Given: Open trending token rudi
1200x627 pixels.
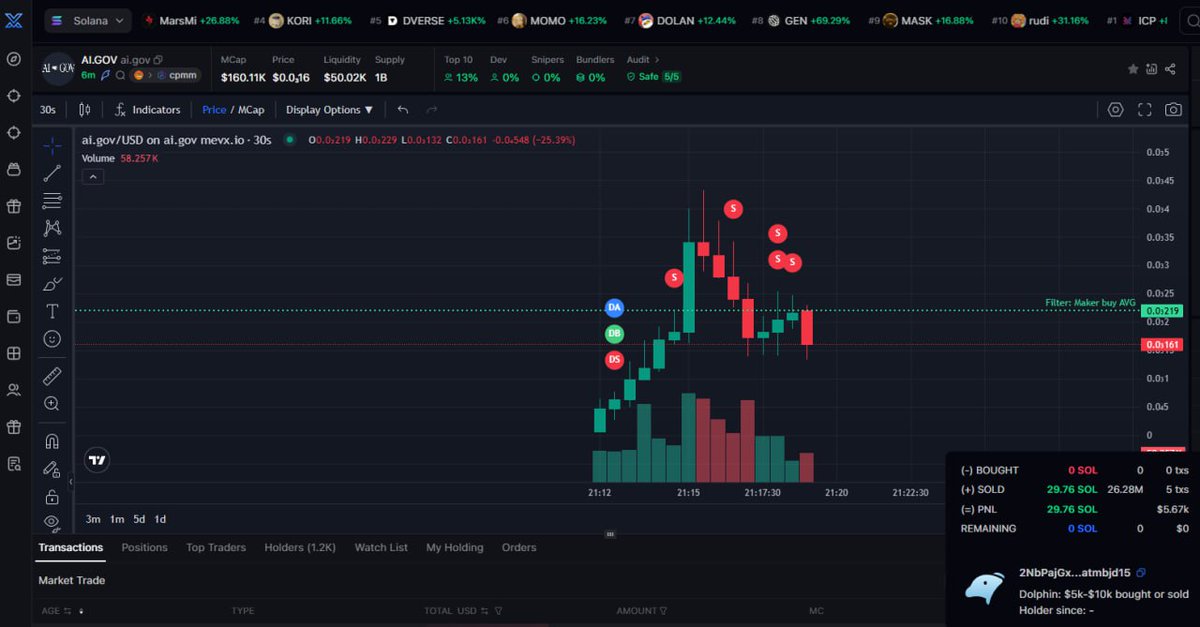Looking at the screenshot, I should [1040, 20].
